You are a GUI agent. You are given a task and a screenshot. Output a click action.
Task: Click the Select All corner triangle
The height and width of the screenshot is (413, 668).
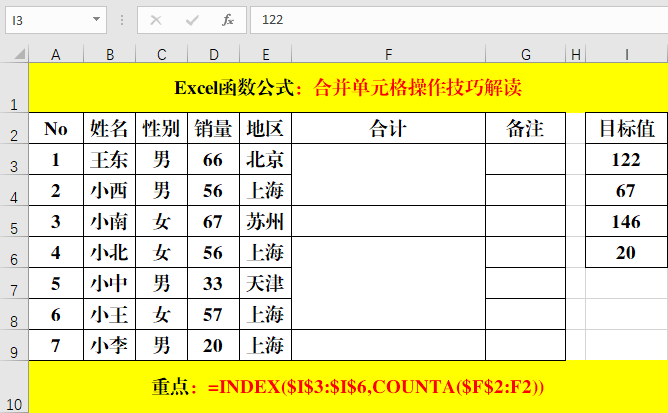point(19,54)
